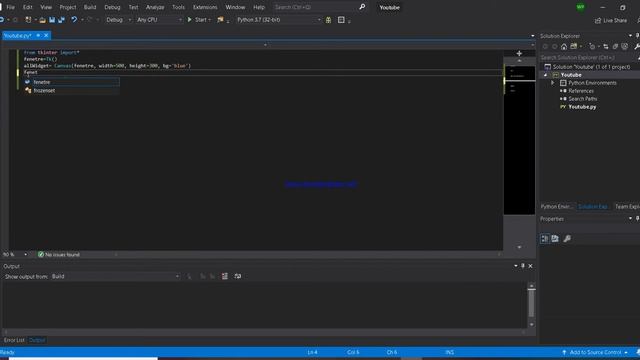Open the Any CPU platform dropdown
Screen dimensions: 640x360
coord(159,20)
